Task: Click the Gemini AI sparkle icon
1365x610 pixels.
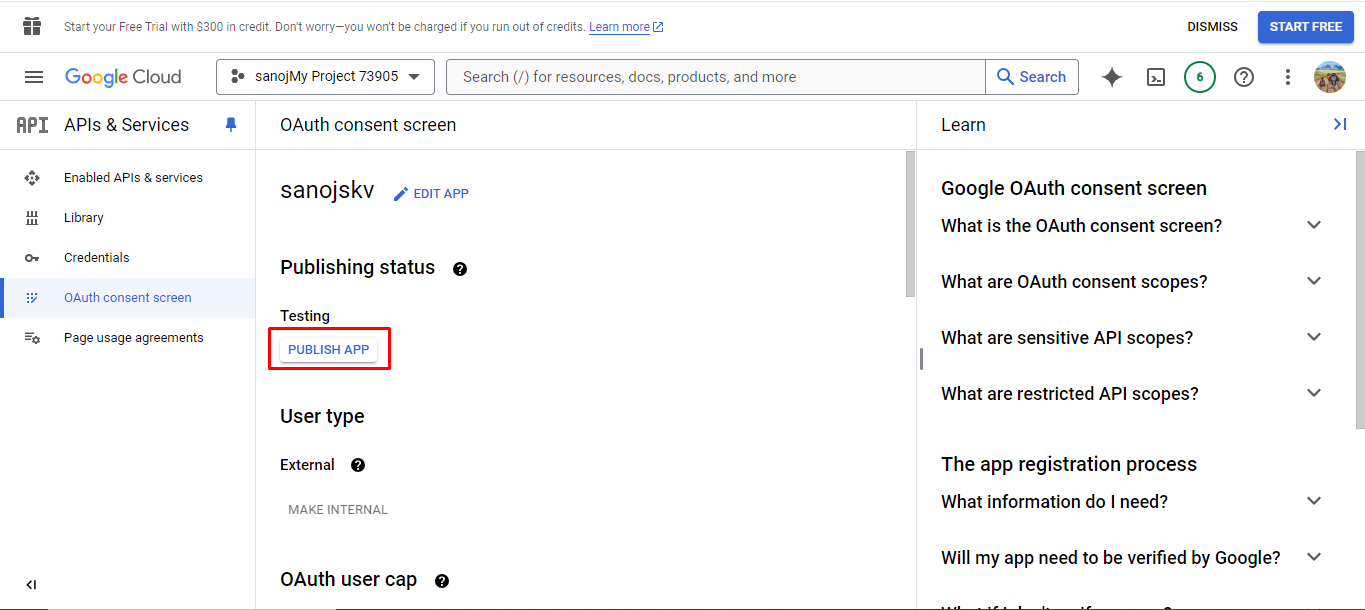Action: (x=1112, y=77)
